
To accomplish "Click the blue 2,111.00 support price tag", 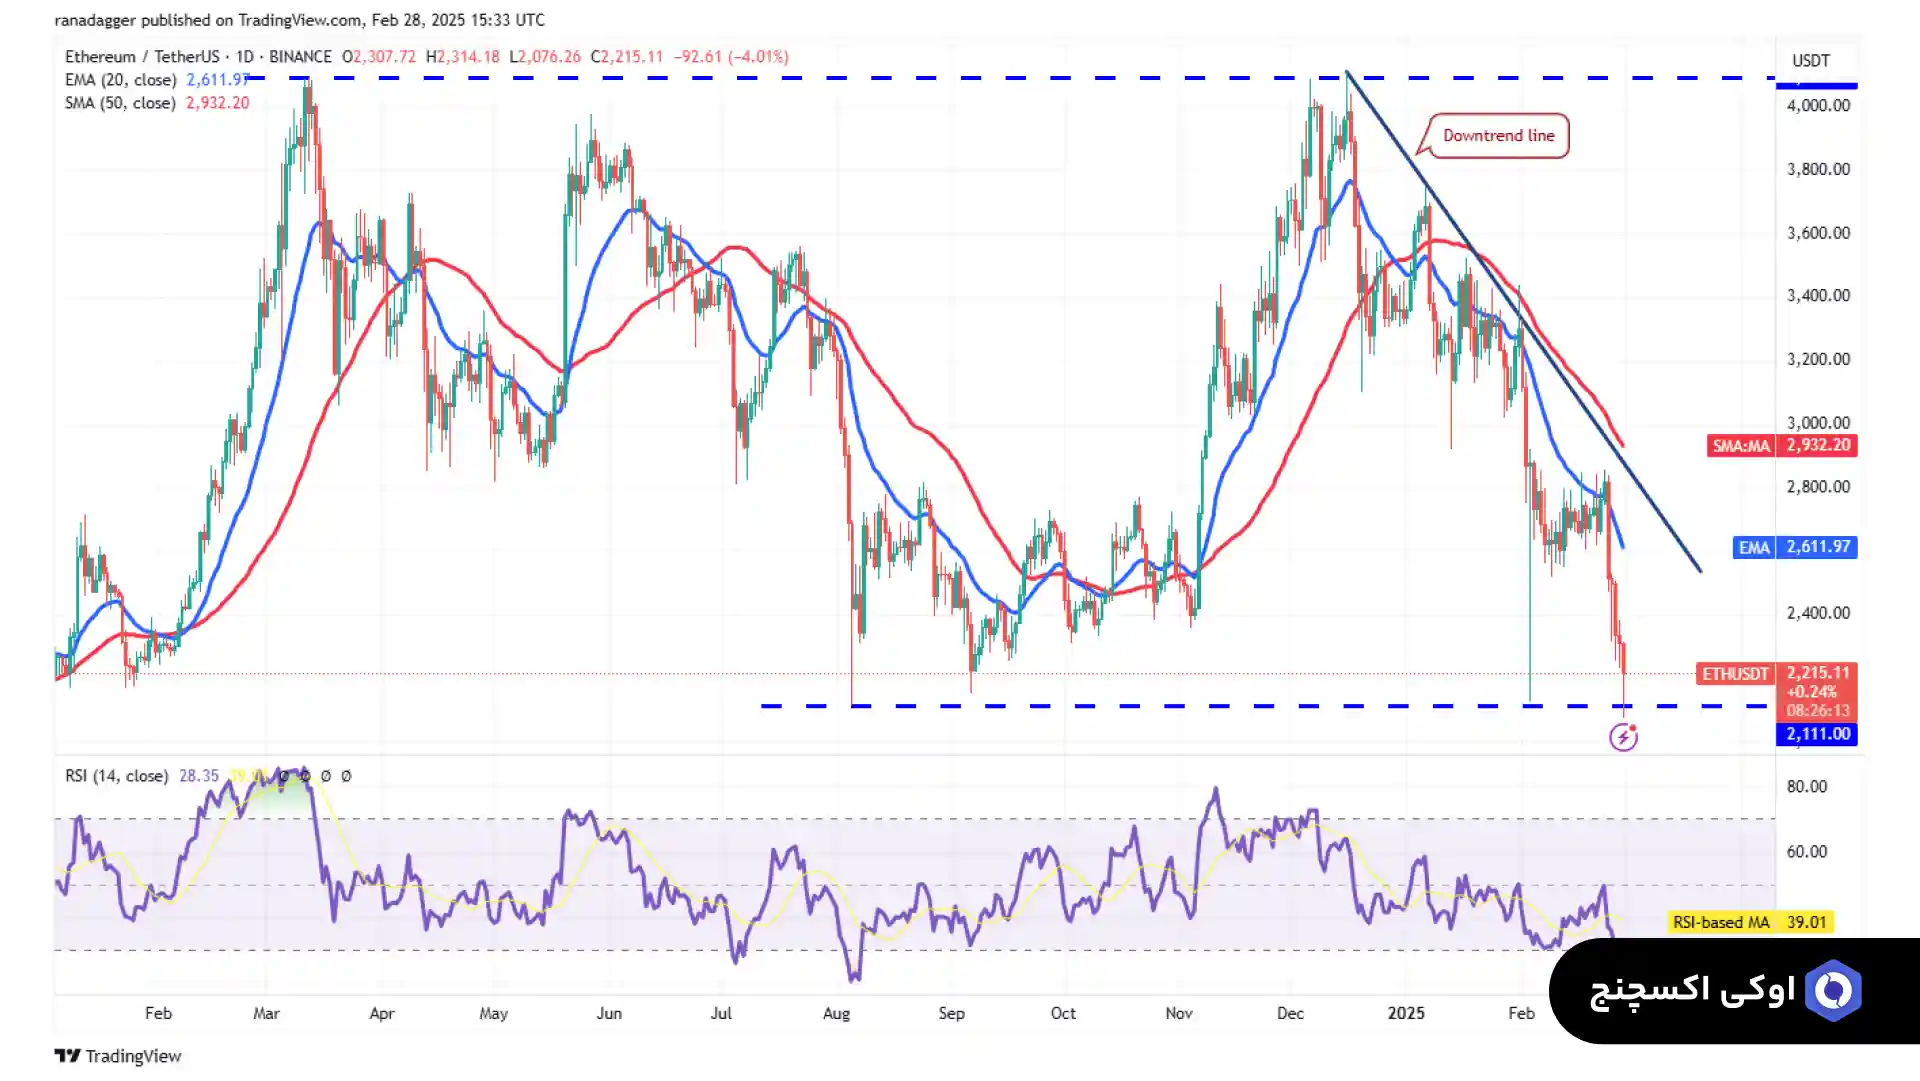I will pos(1817,734).
